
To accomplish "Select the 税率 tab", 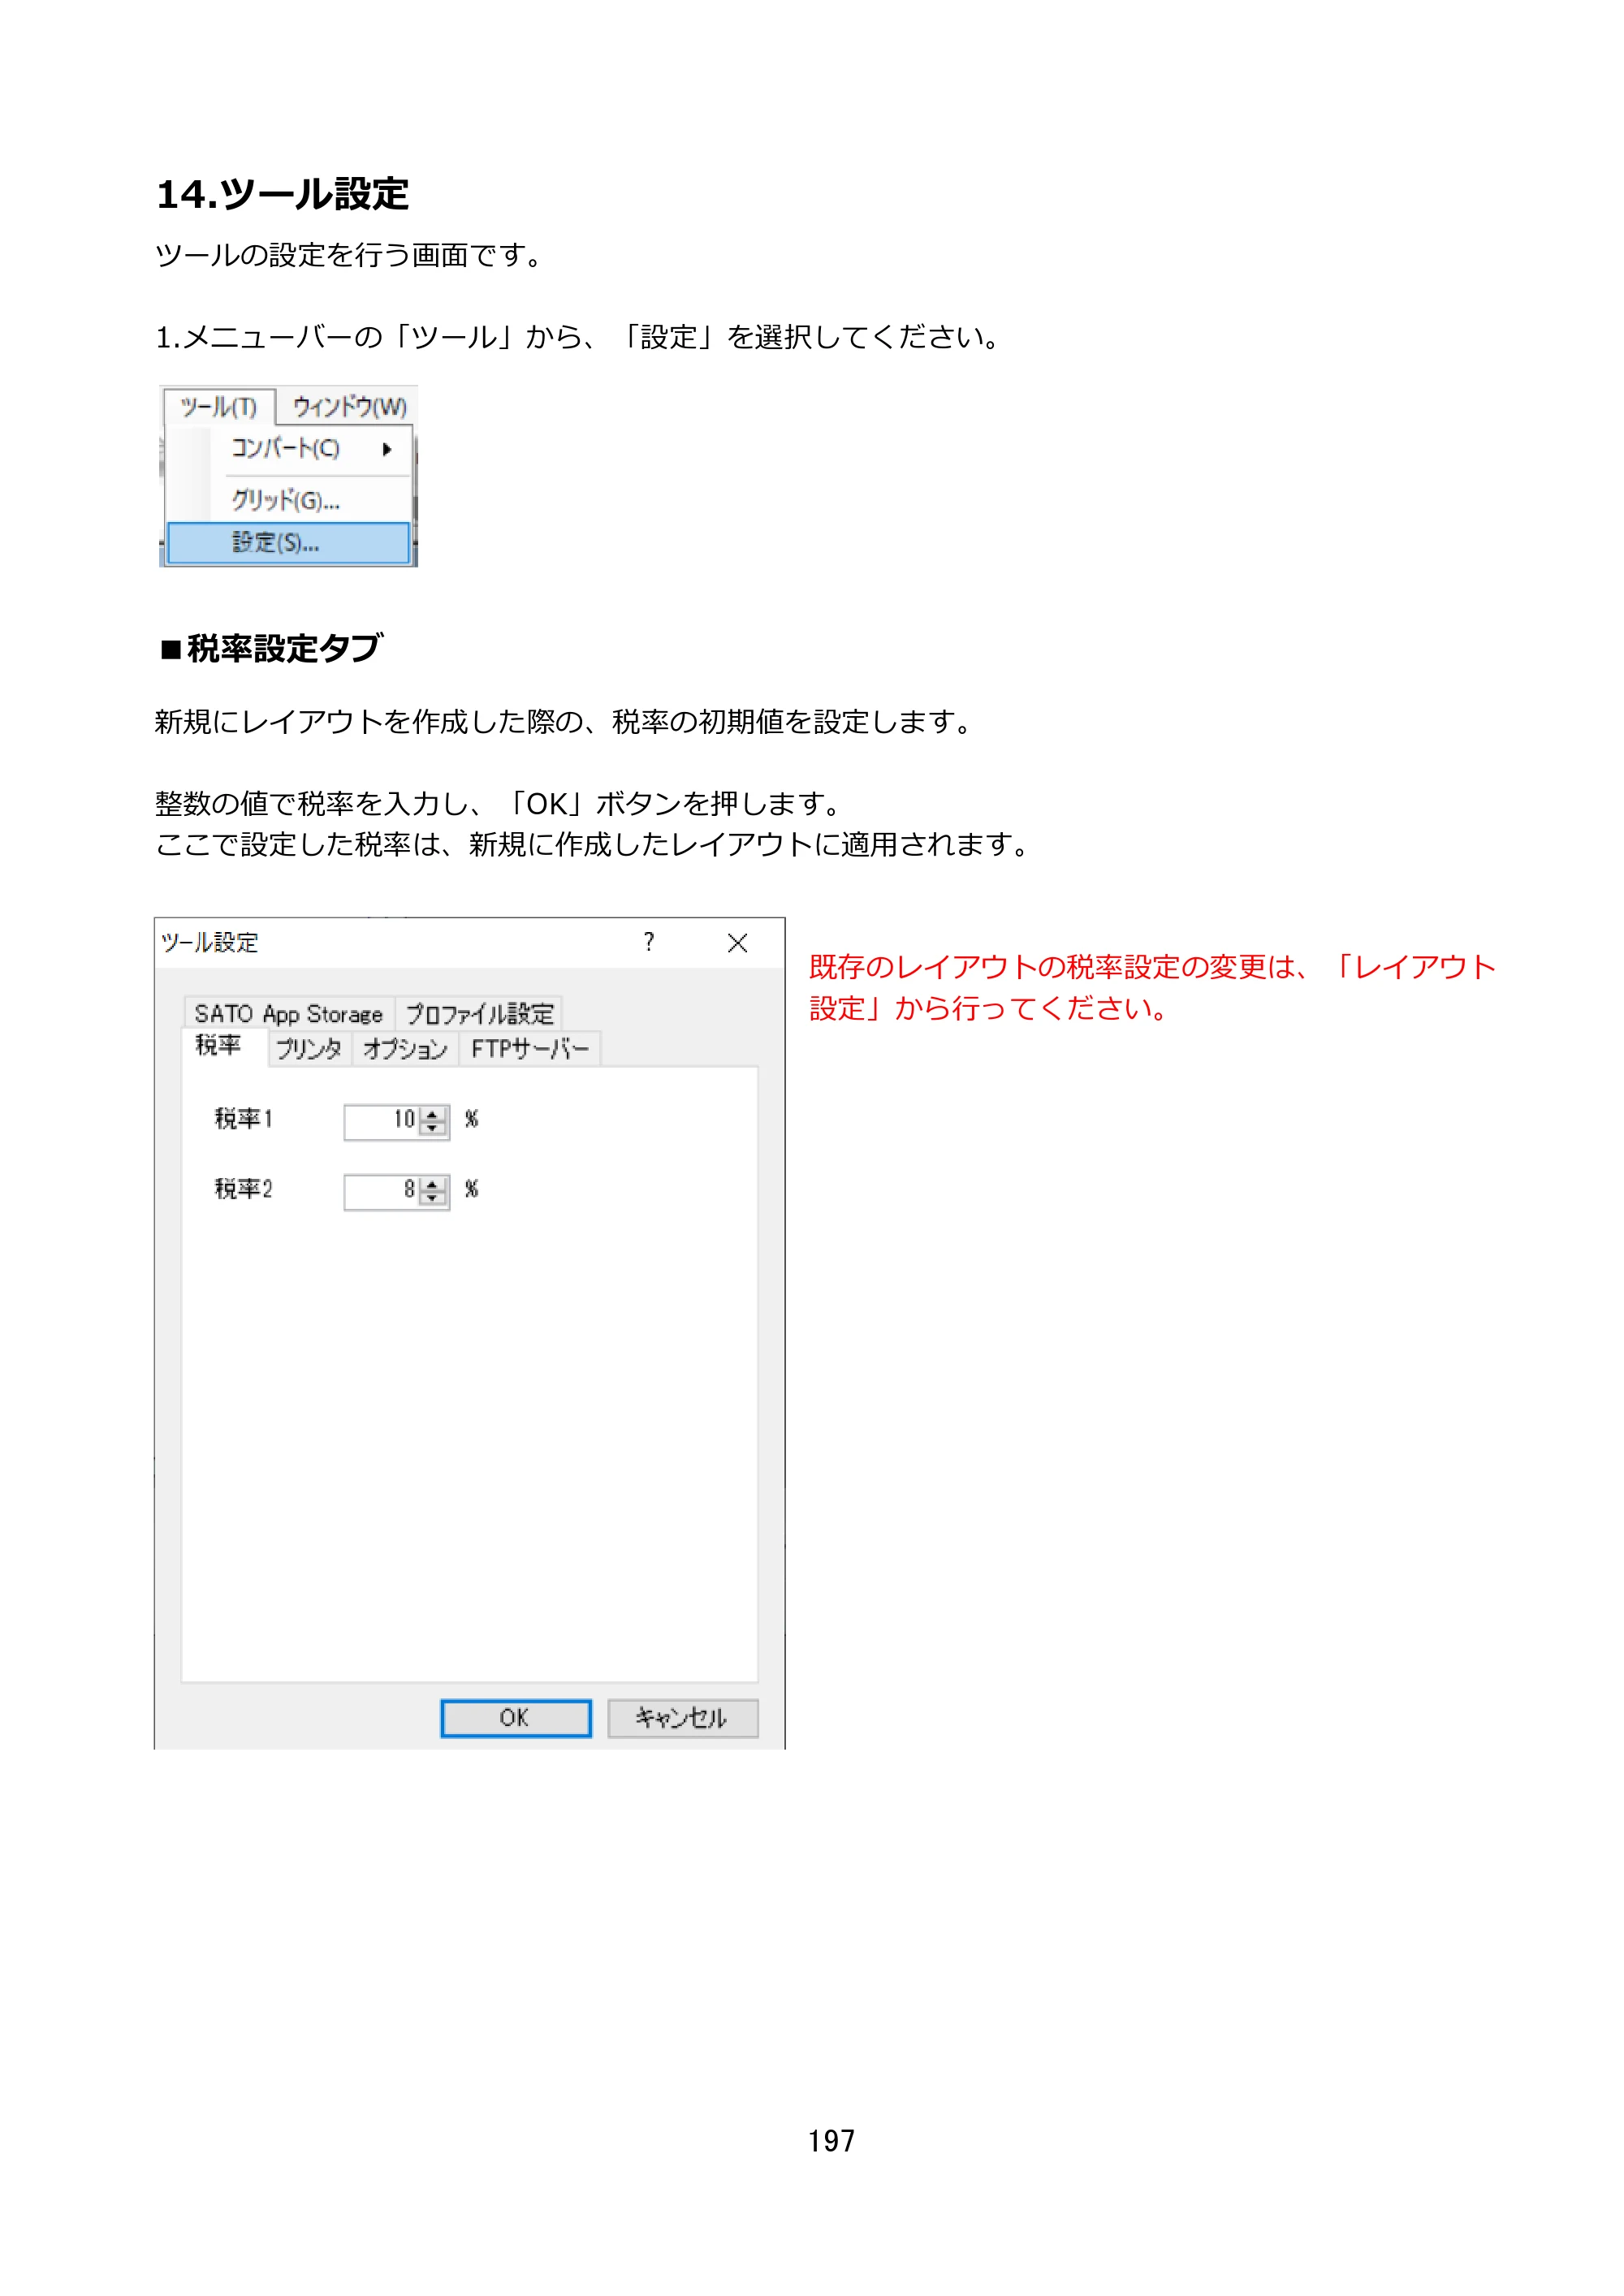I will (219, 1046).
